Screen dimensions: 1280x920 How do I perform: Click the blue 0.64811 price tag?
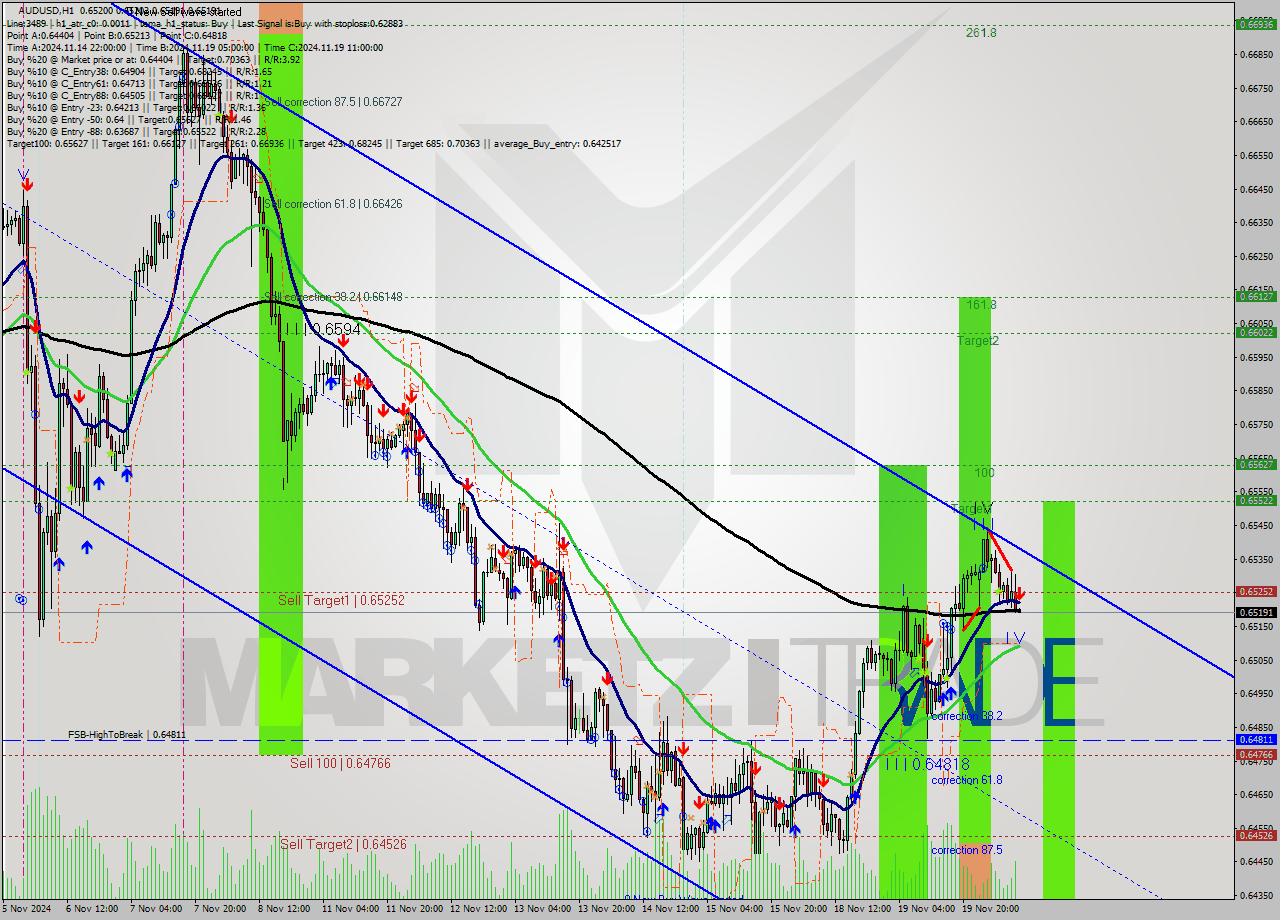click(1256, 740)
